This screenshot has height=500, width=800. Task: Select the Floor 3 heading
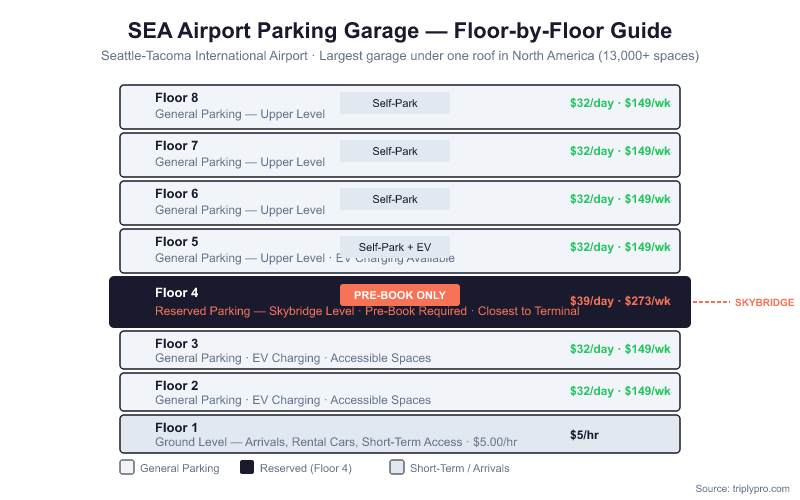(177, 343)
